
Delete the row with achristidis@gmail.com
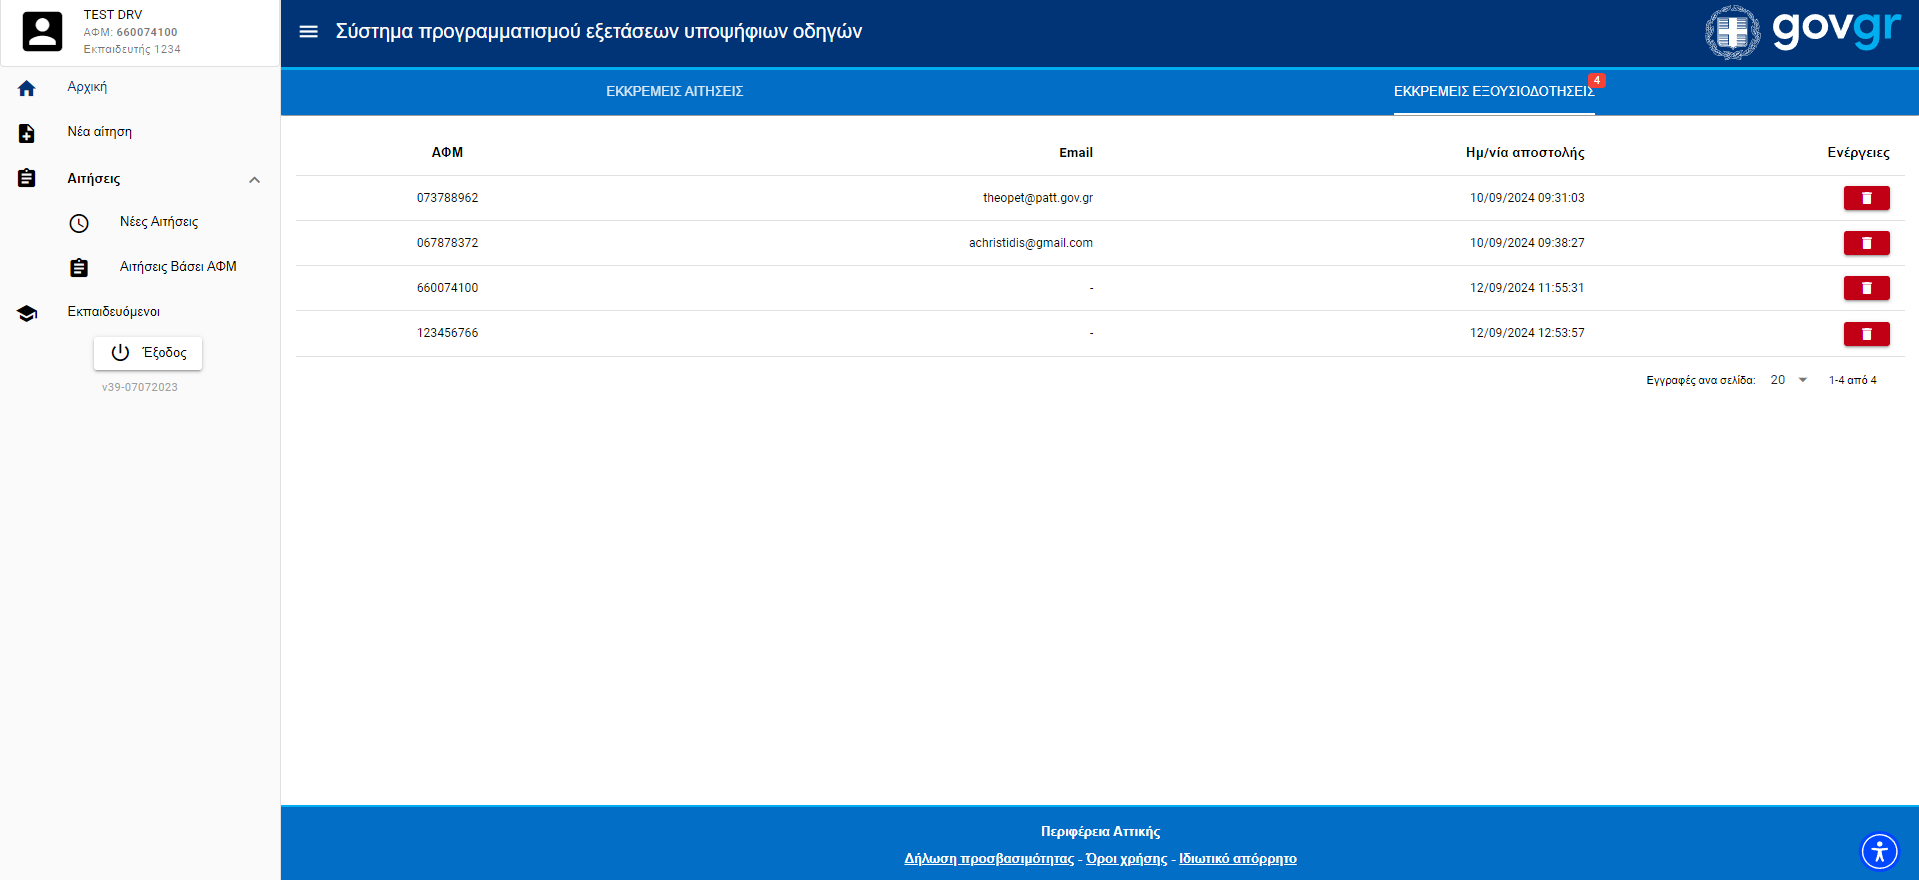[x=1866, y=243]
